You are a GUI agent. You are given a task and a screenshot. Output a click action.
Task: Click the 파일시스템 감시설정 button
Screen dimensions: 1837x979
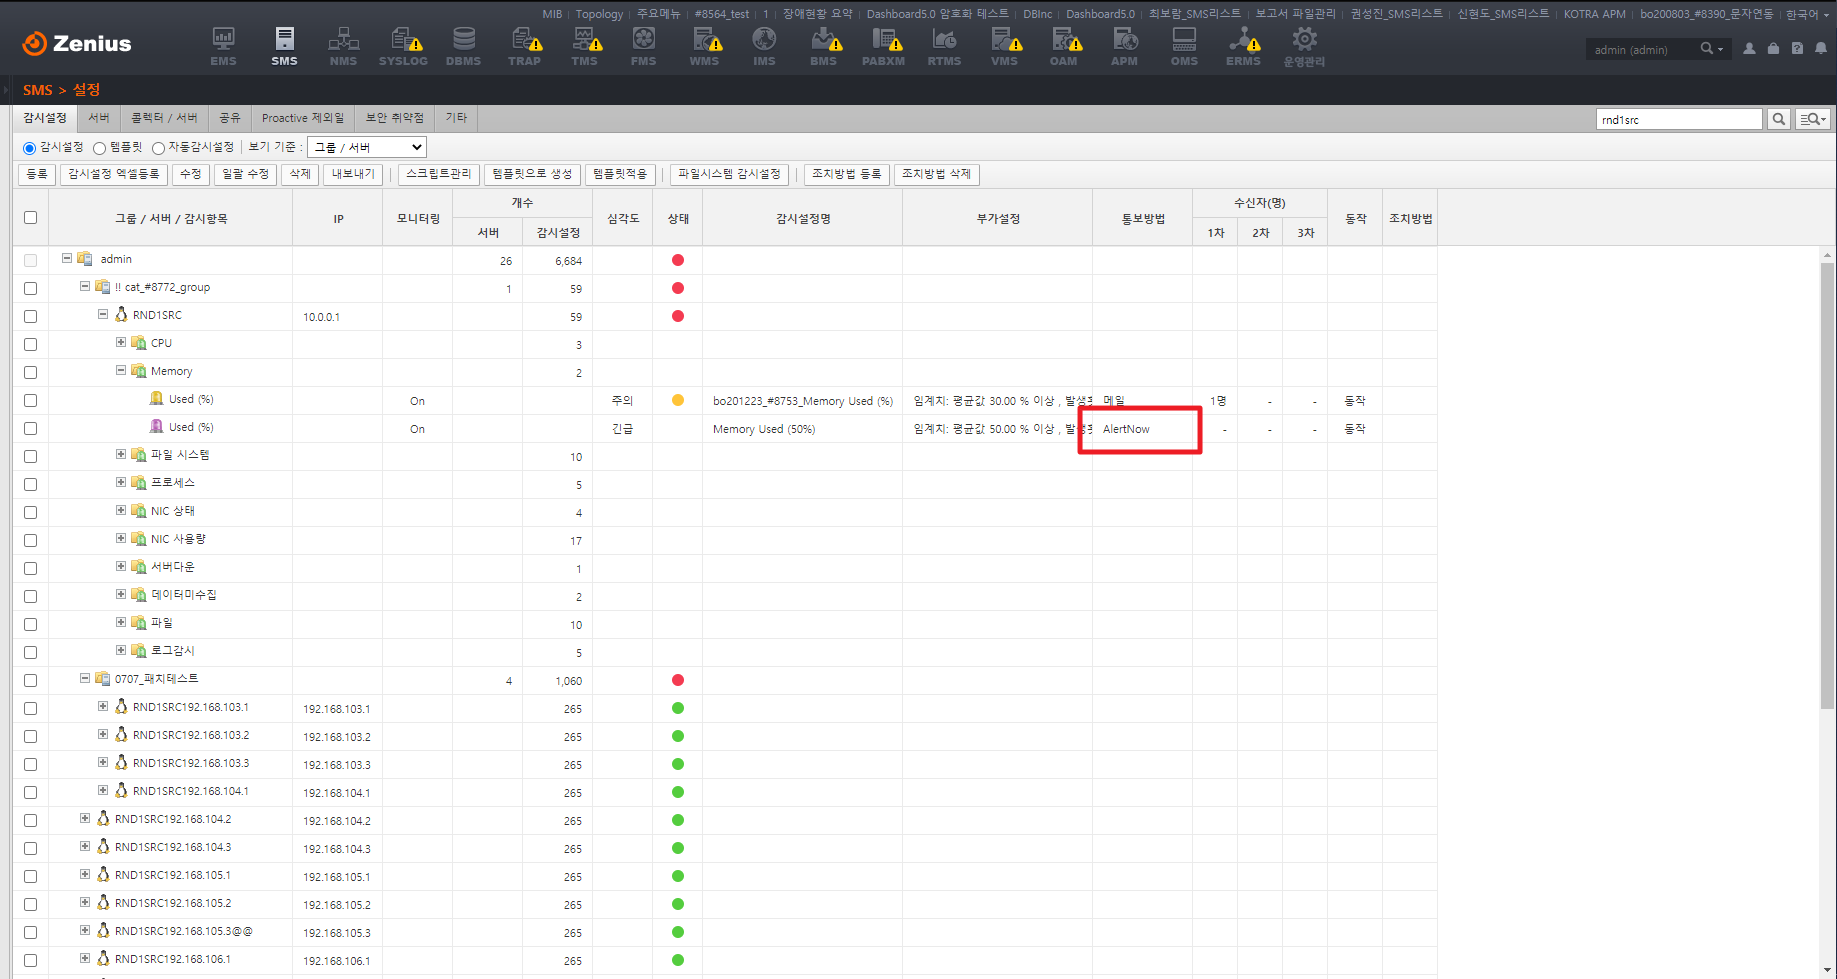[x=729, y=174]
